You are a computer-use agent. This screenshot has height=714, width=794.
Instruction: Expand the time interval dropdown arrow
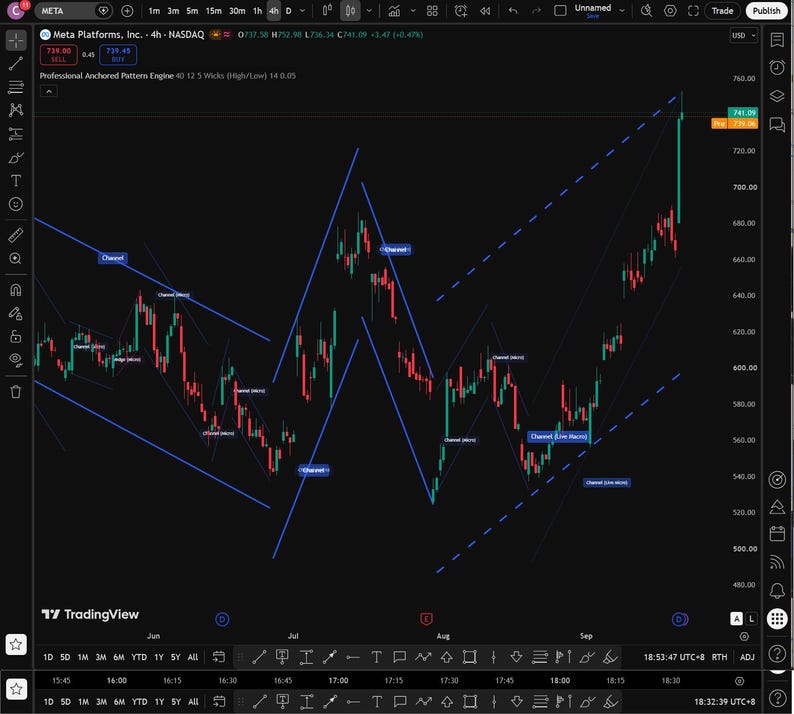(302, 11)
